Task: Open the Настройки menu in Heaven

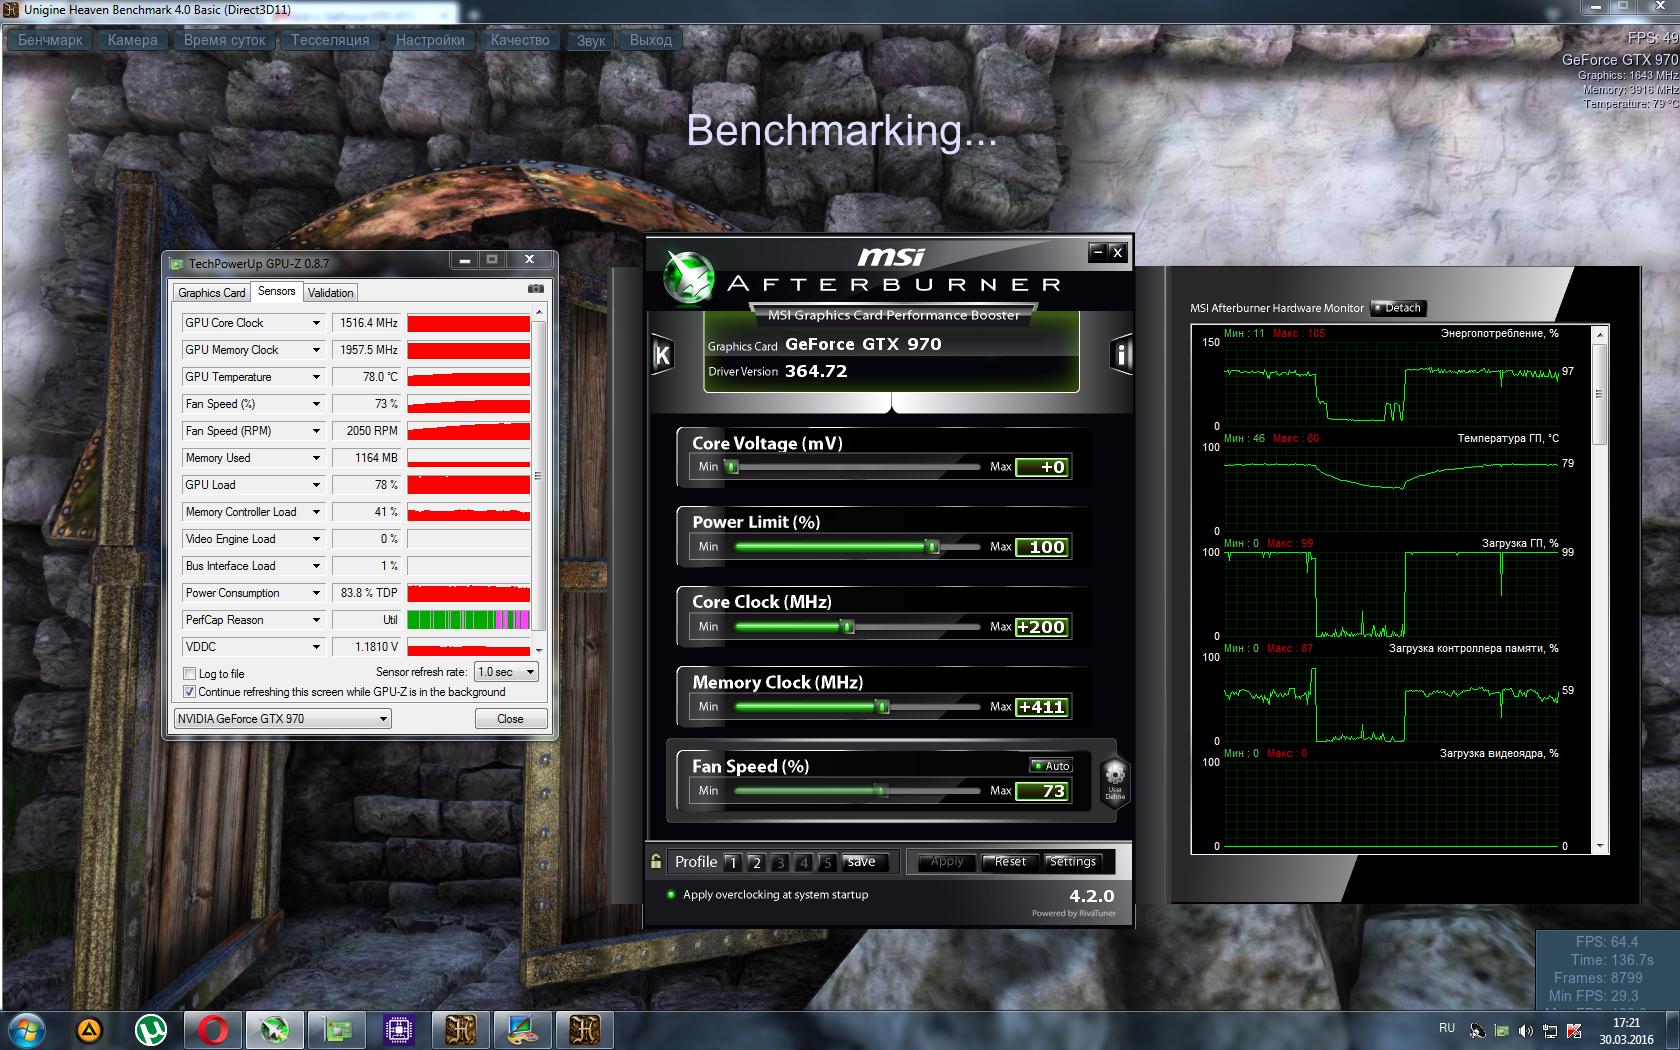Action: pyautogui.click(x=430, y=40)
